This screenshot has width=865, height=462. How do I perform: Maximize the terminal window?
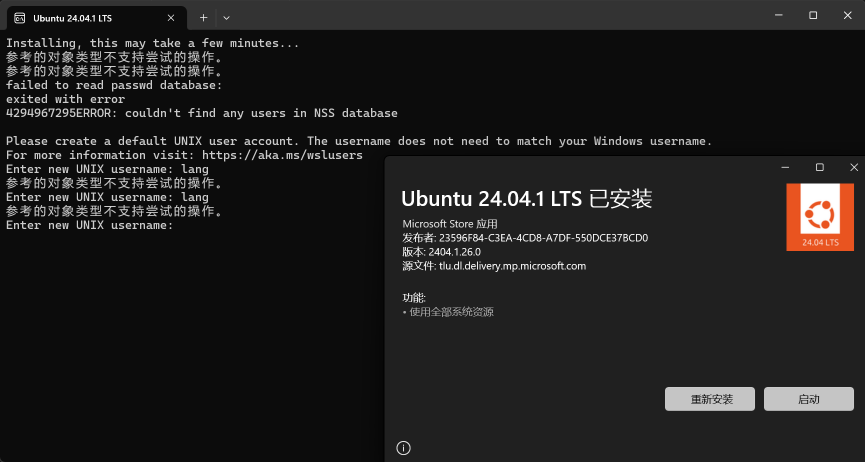(813, 15)
